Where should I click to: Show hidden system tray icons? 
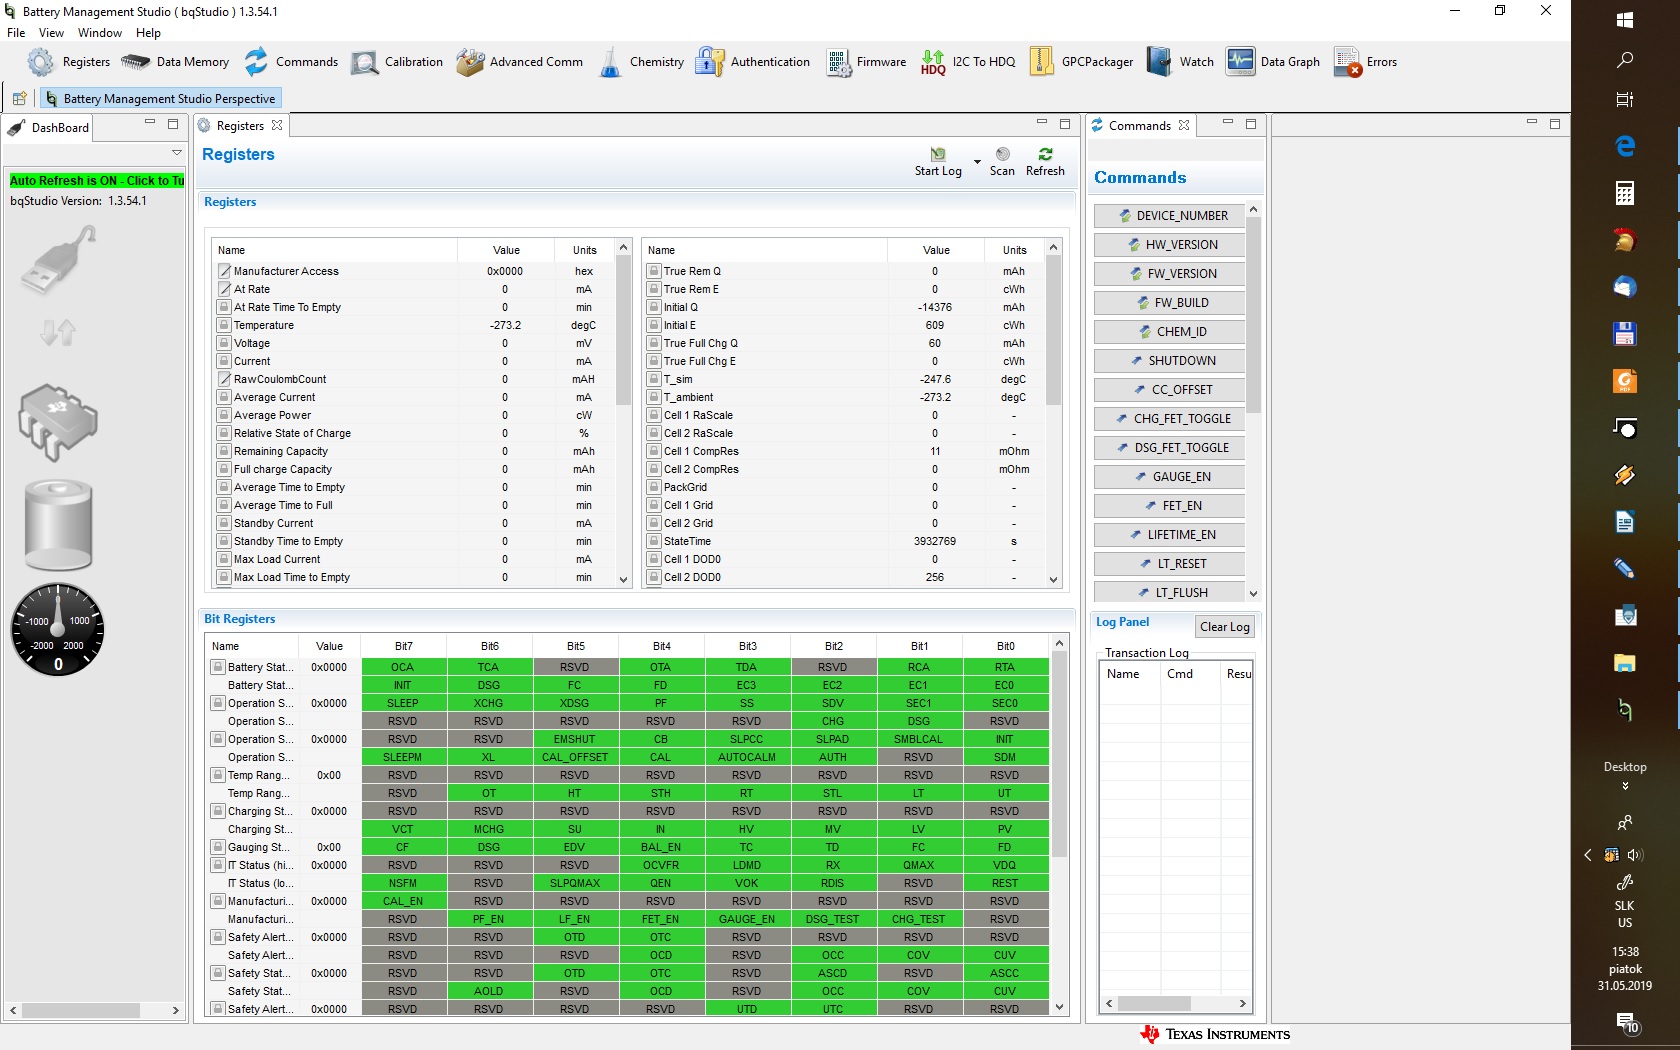[1588, 855]
